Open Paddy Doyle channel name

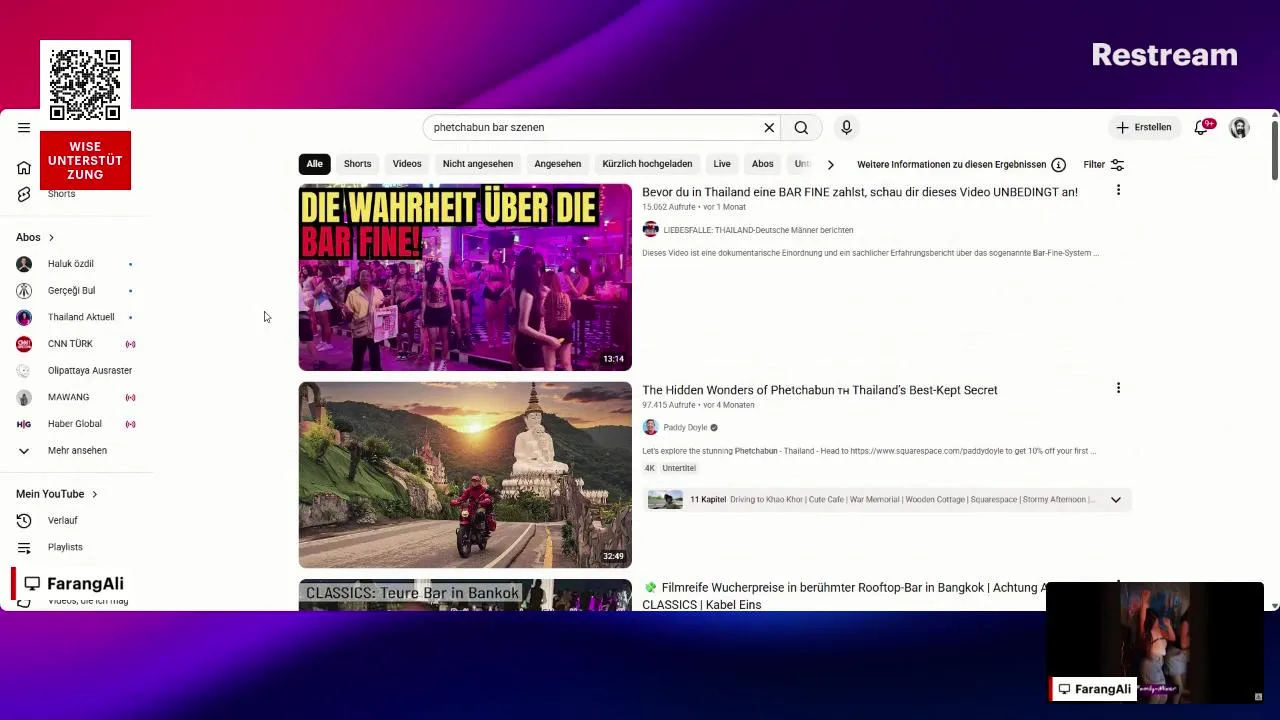[x=685, y=427]
